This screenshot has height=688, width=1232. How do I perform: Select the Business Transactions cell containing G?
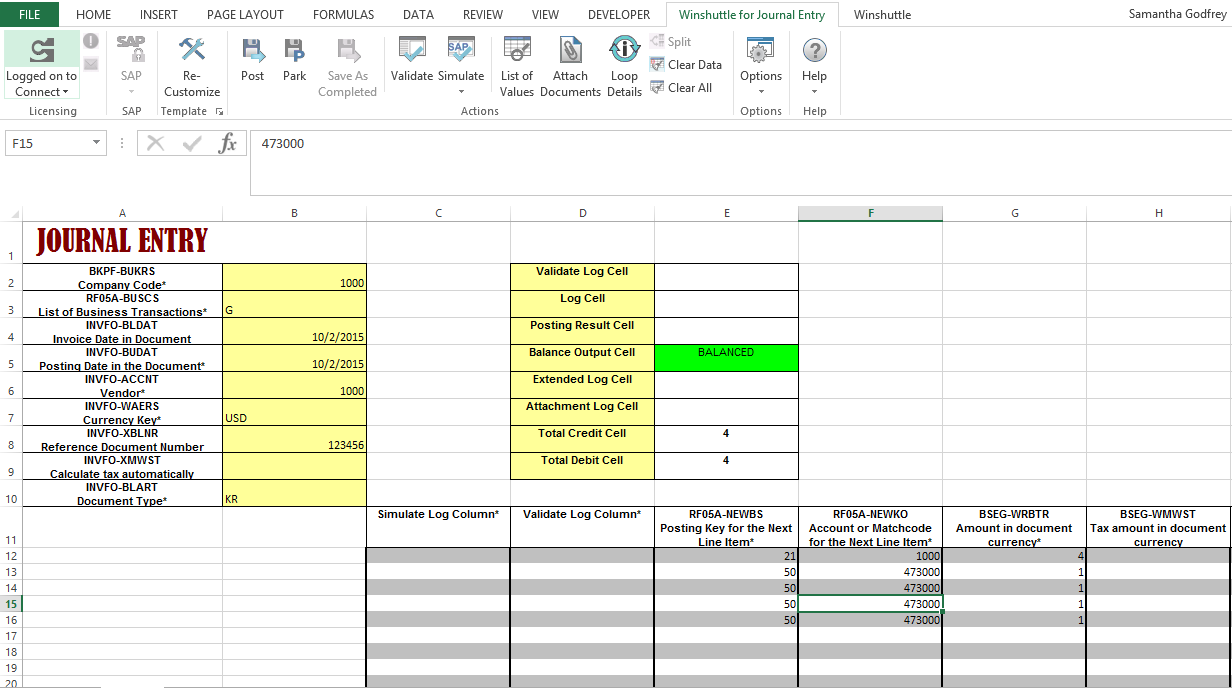[x=294, y=304]
